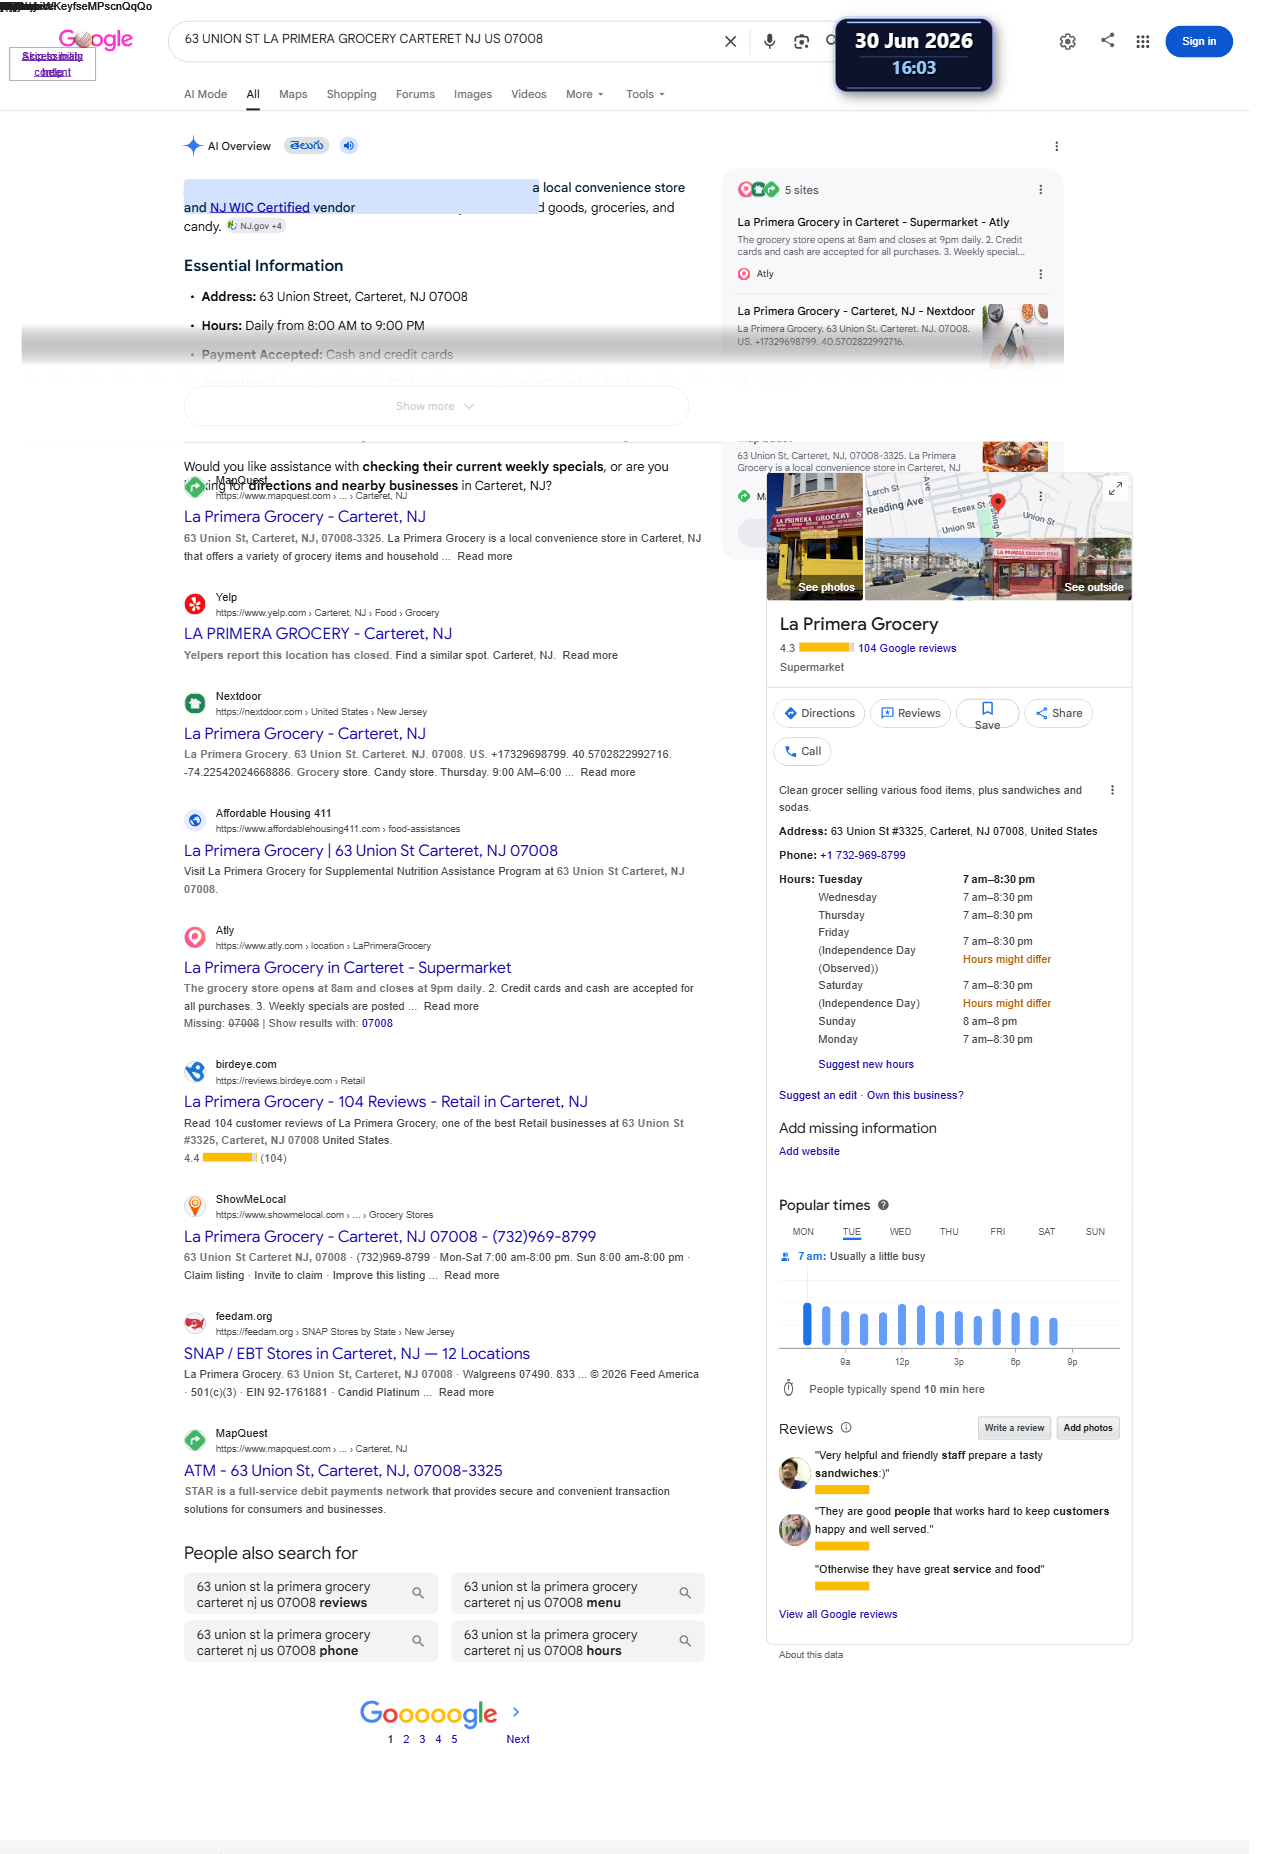Search related query ending in reviews
This screenshot has width=1264, height=1854.
[x=311, y=1594]
